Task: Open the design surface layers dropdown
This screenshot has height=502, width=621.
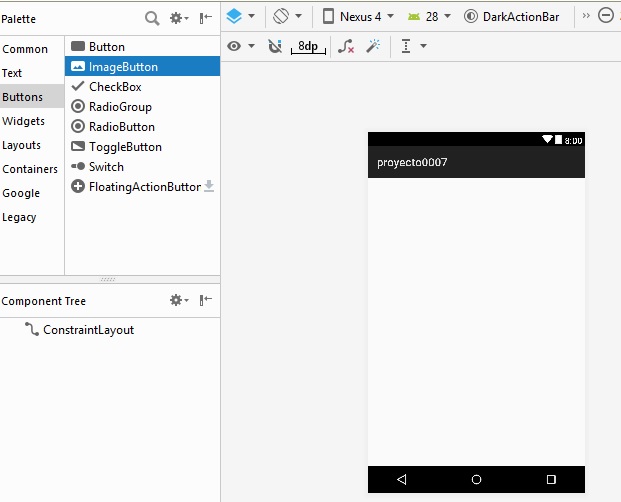Action: point(240,17)
